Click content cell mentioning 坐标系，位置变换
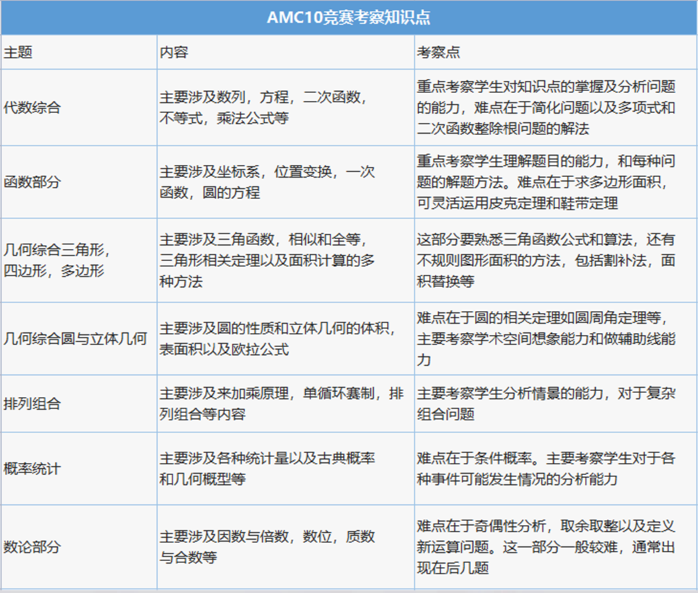 click(285, 182)
